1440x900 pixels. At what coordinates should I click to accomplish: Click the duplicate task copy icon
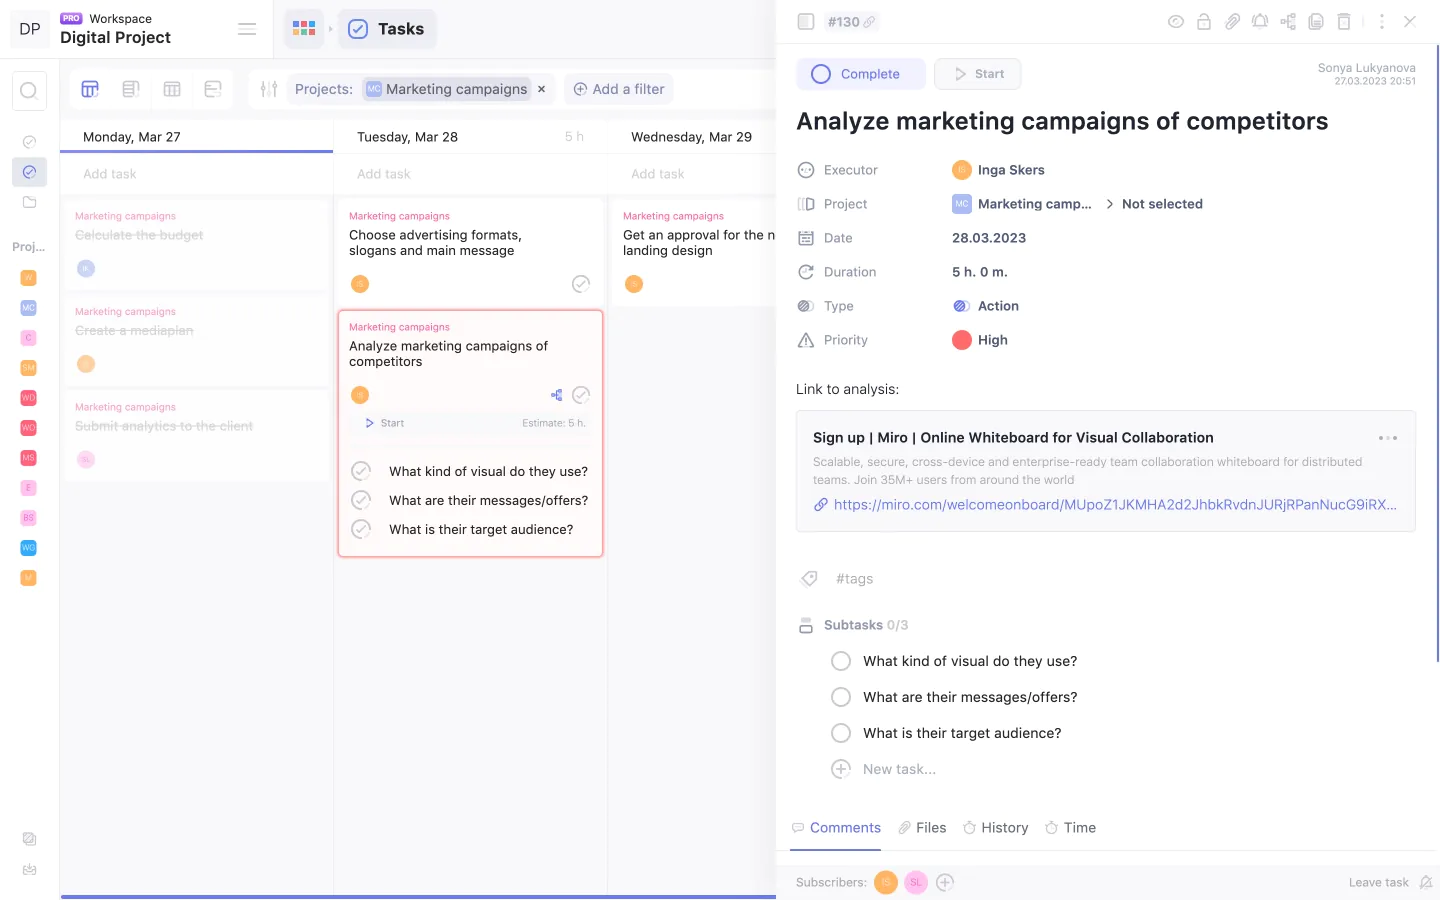(1316, 21)
